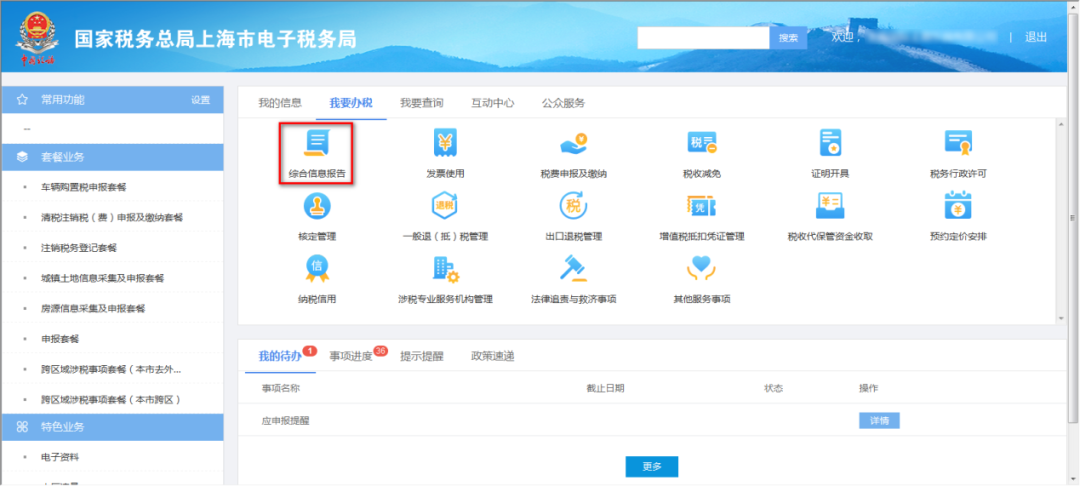Open 税费申报及缴纳 icon
This screenshot has height=486, width=1080.
tap(573, 143)
